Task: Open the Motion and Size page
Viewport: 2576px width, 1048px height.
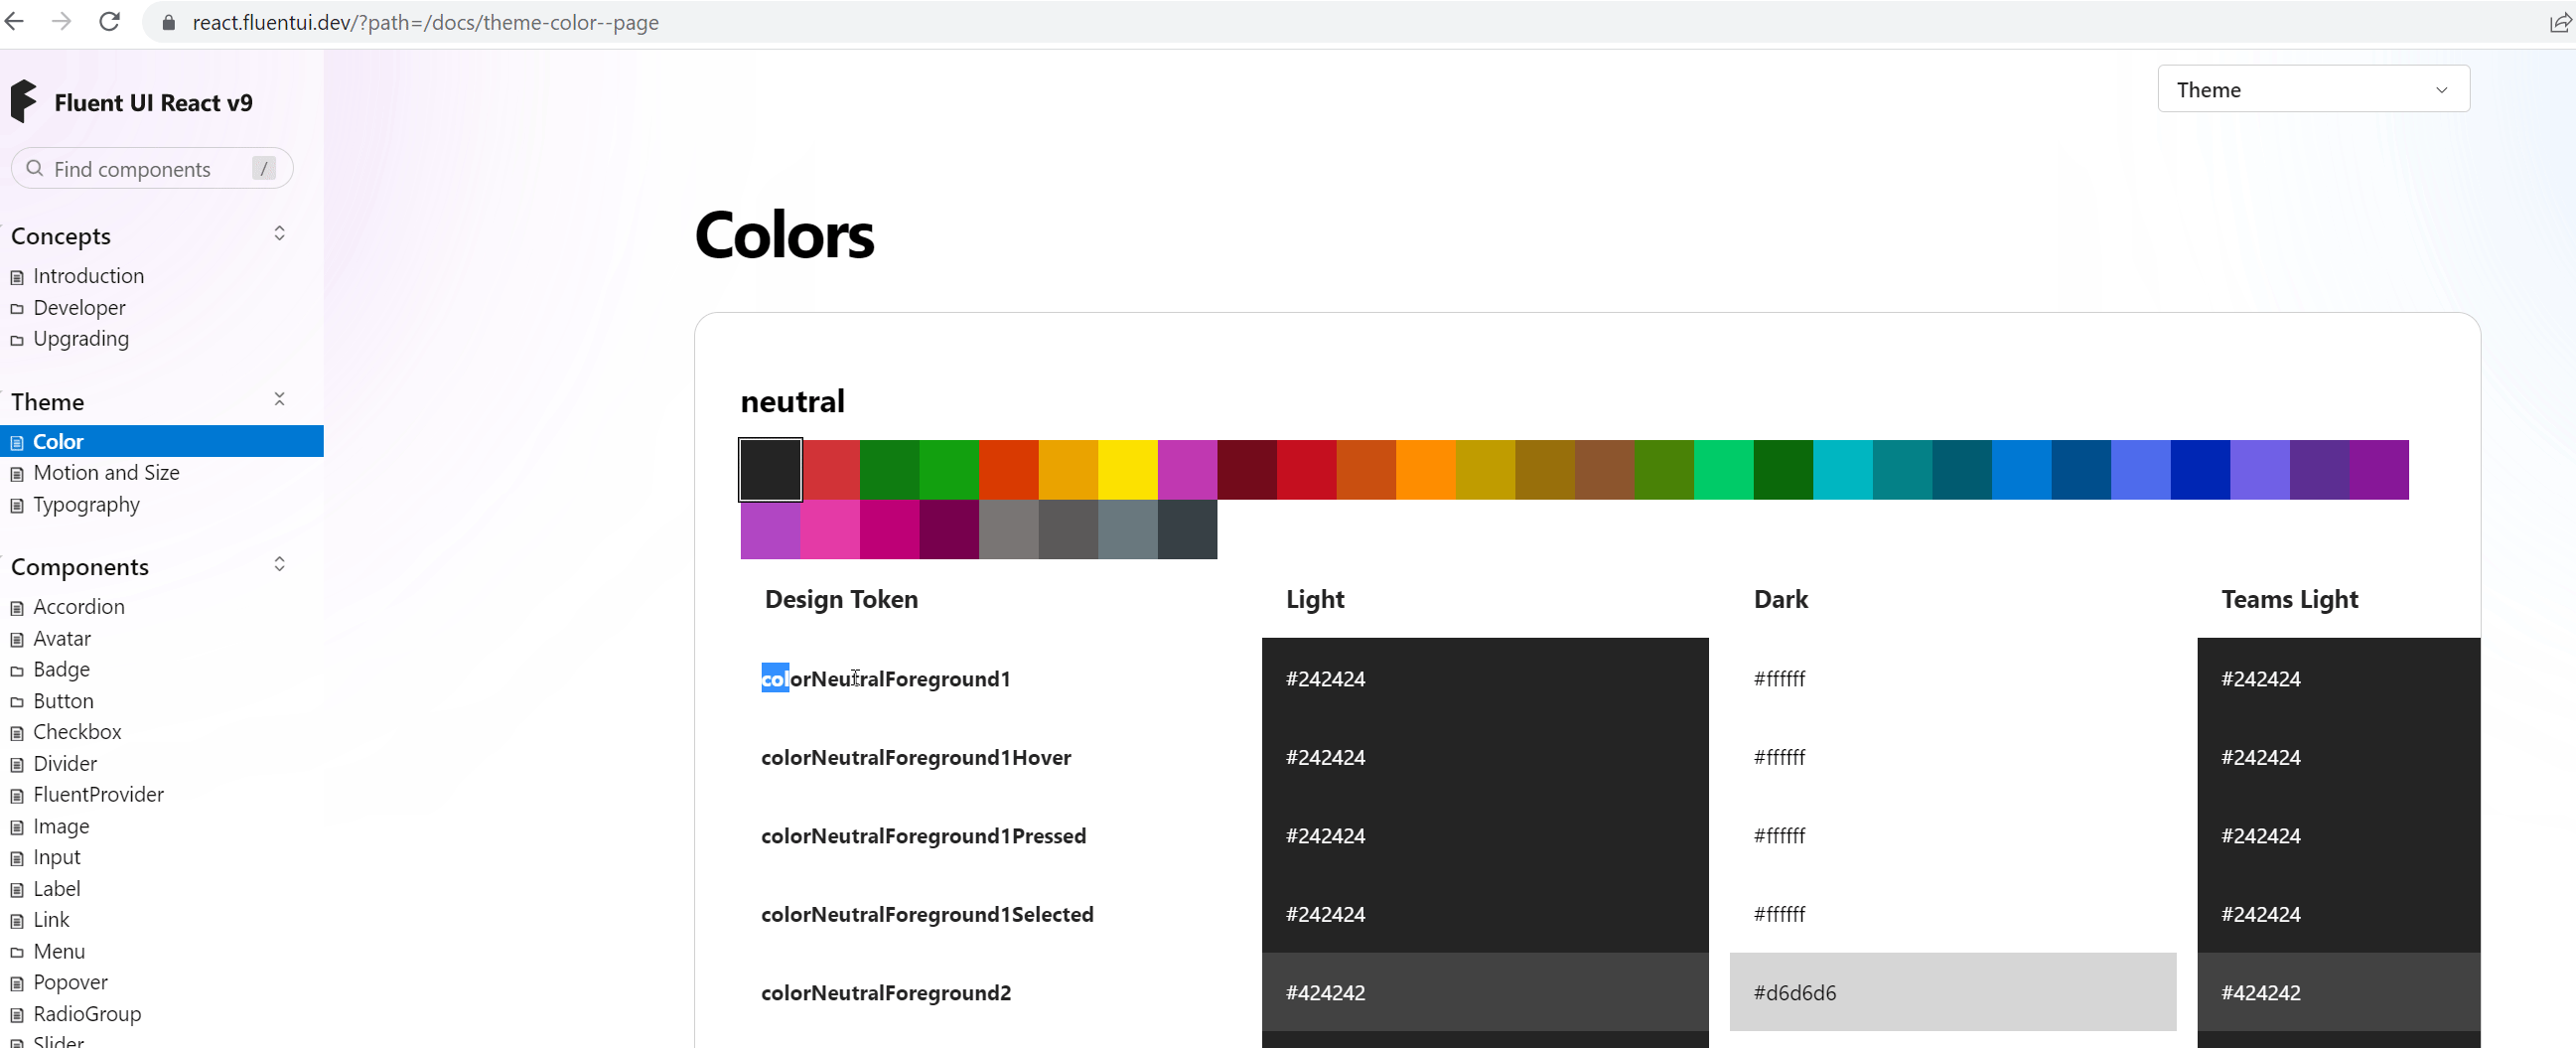Action: 107,472
